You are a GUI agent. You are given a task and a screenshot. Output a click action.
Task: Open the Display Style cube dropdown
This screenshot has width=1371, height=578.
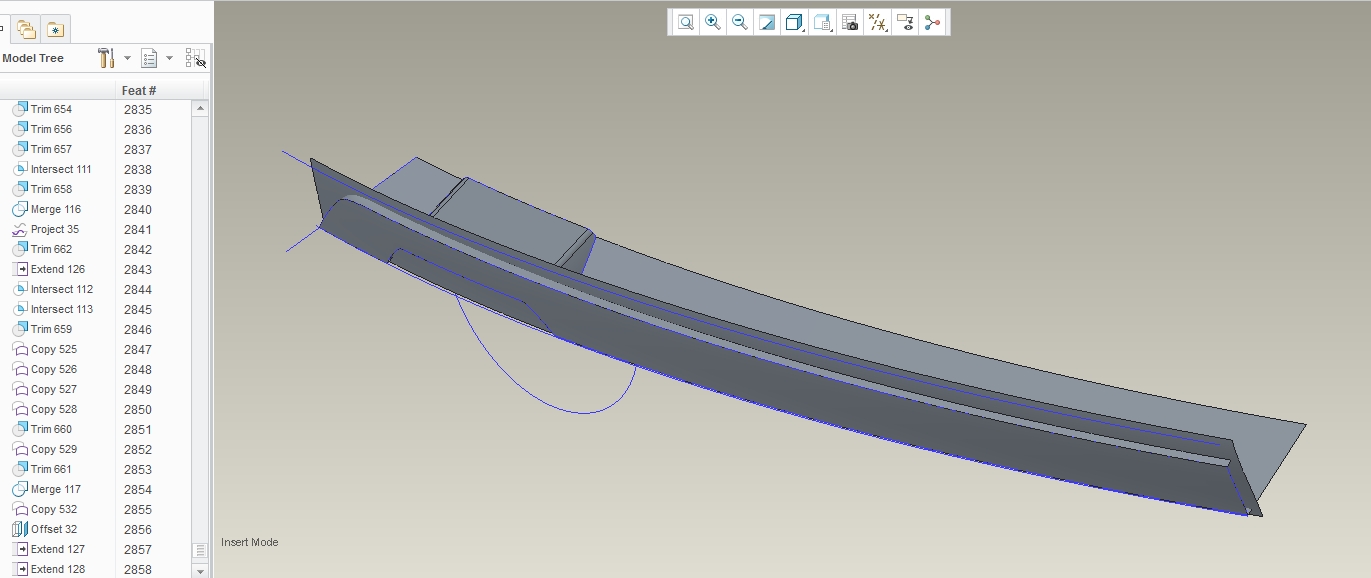(795, 22)
